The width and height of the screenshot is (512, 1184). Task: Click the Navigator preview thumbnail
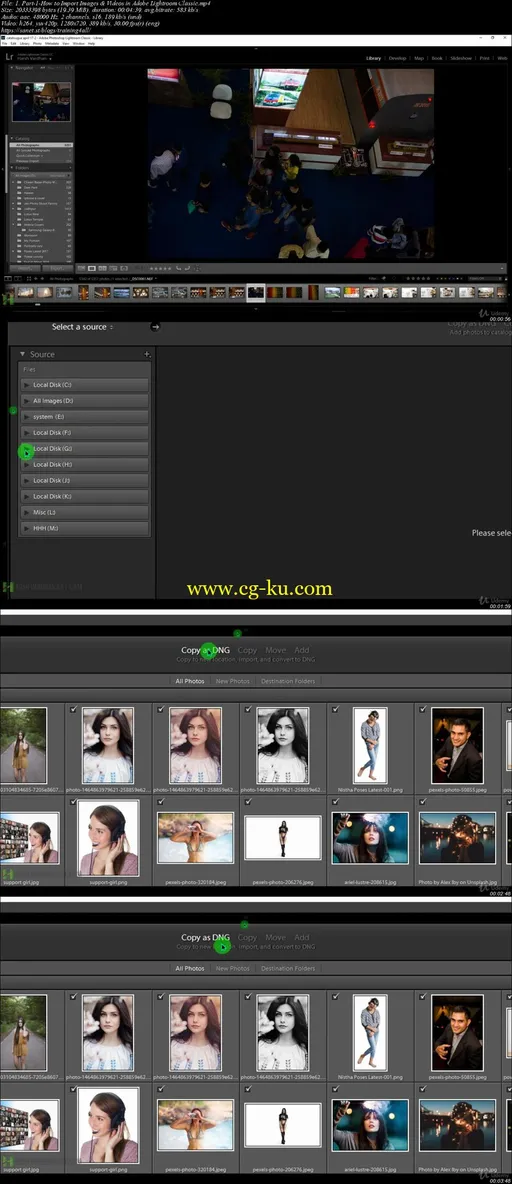pos(41,102)
